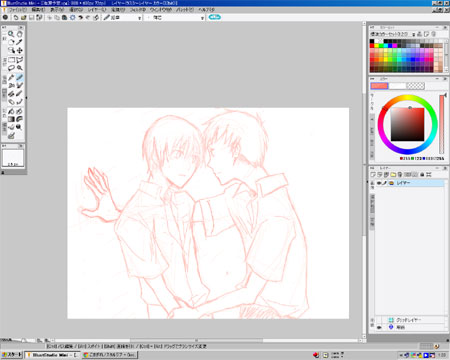Open the pen preset dropdown in toolbar
Image resolution: width=450 pixels, height=360 pixels.
point(139,18)
